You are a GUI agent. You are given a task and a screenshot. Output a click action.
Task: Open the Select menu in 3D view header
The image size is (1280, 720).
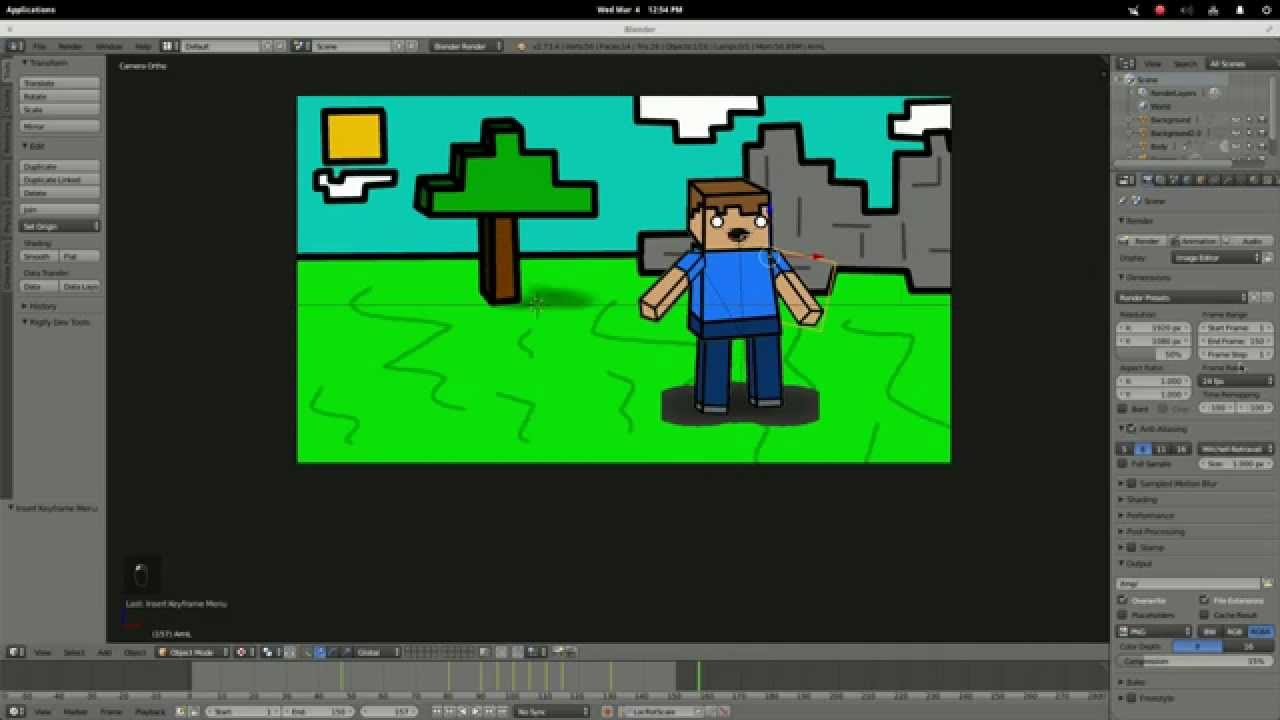(x=74, y=652)
